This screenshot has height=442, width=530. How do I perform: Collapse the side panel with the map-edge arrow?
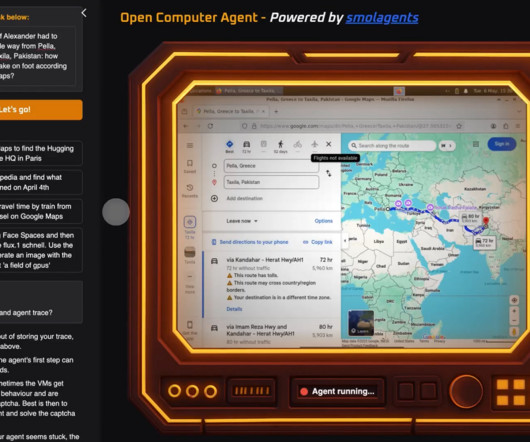345,241
